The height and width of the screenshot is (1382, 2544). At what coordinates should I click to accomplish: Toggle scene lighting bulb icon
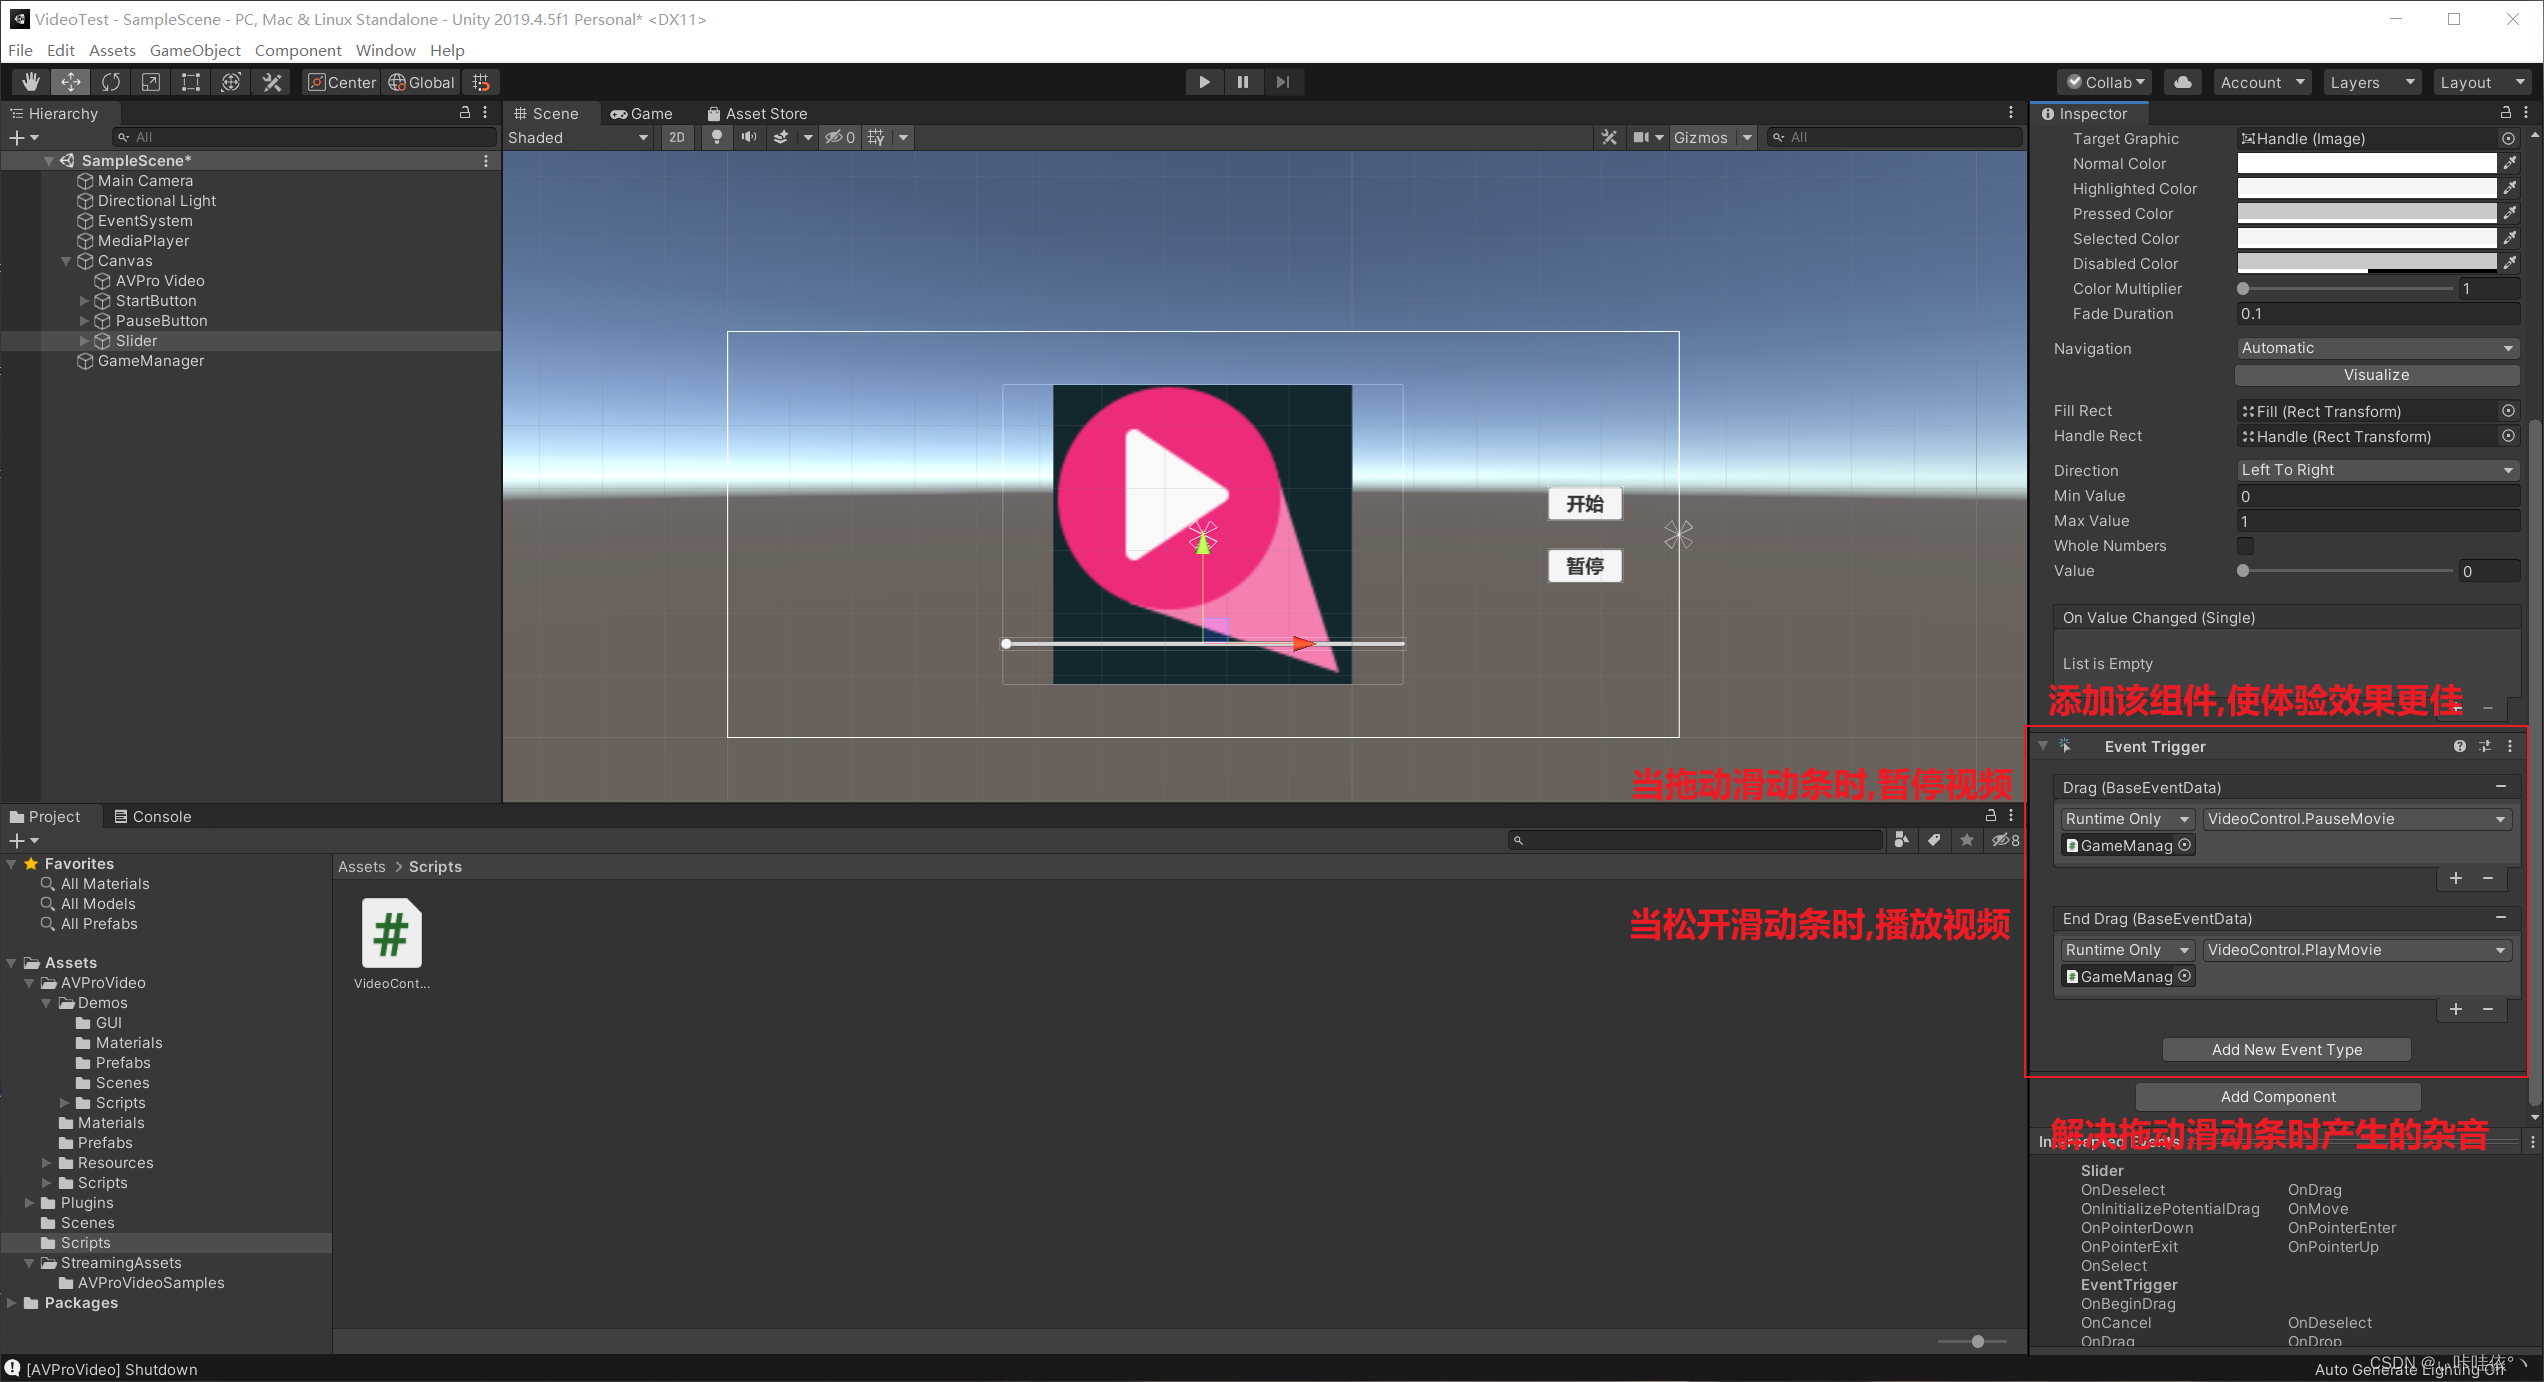pos(717,137)
